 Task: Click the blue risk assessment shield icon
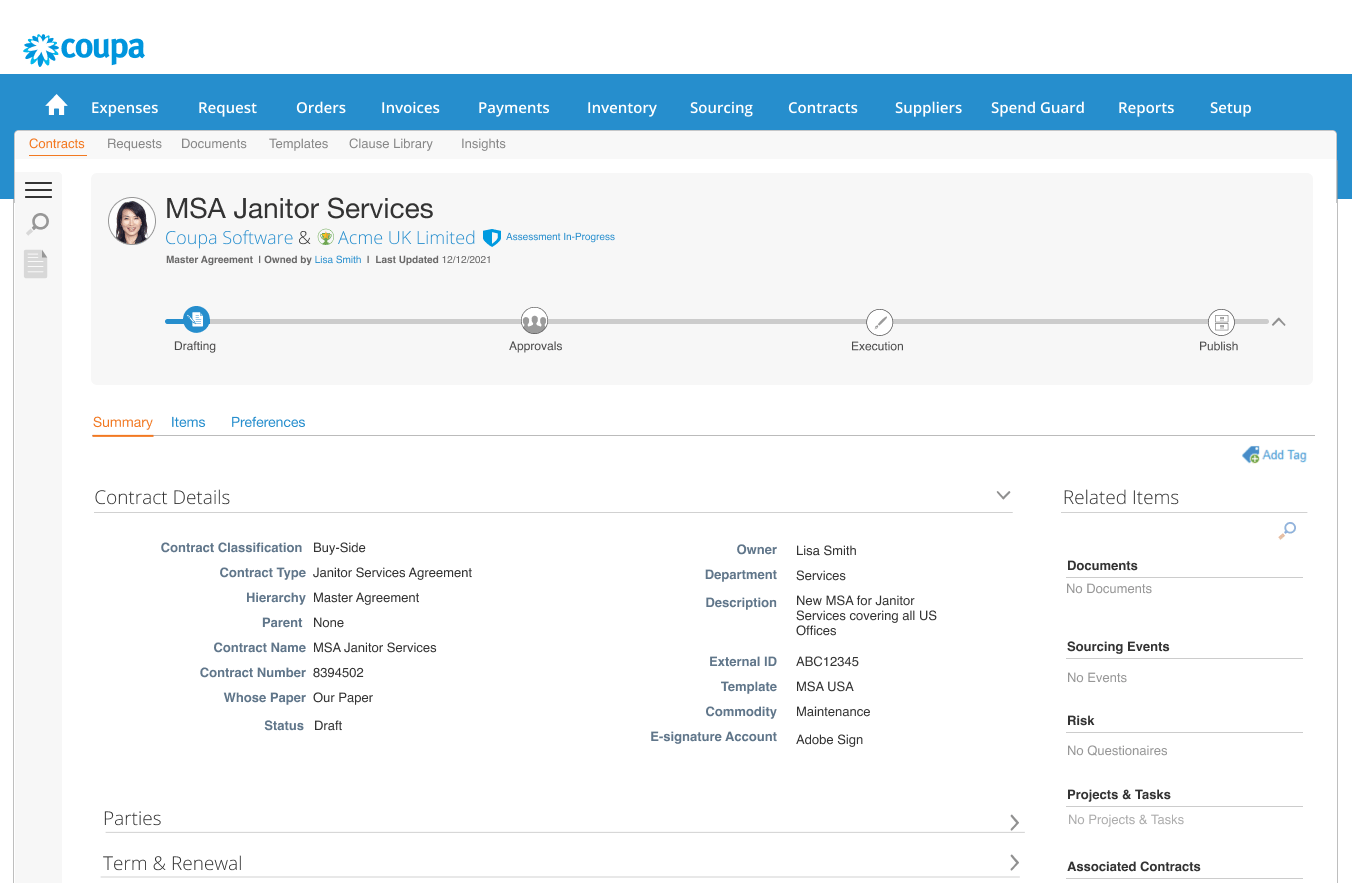pyautogui.click(x=491, y=238)
